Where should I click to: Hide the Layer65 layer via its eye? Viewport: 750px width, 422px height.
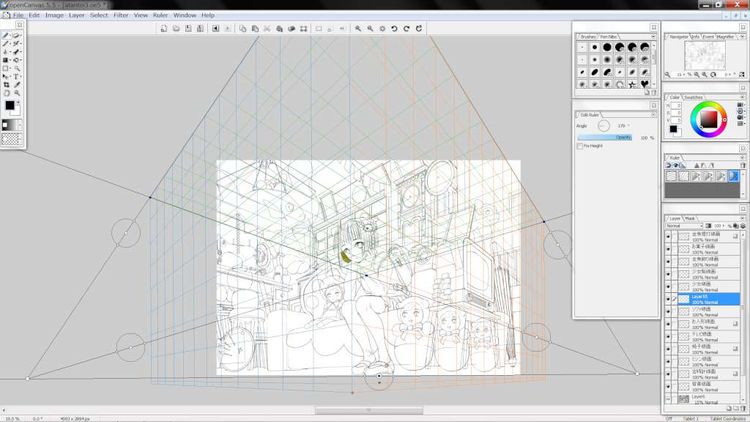(x=668, y=299)
